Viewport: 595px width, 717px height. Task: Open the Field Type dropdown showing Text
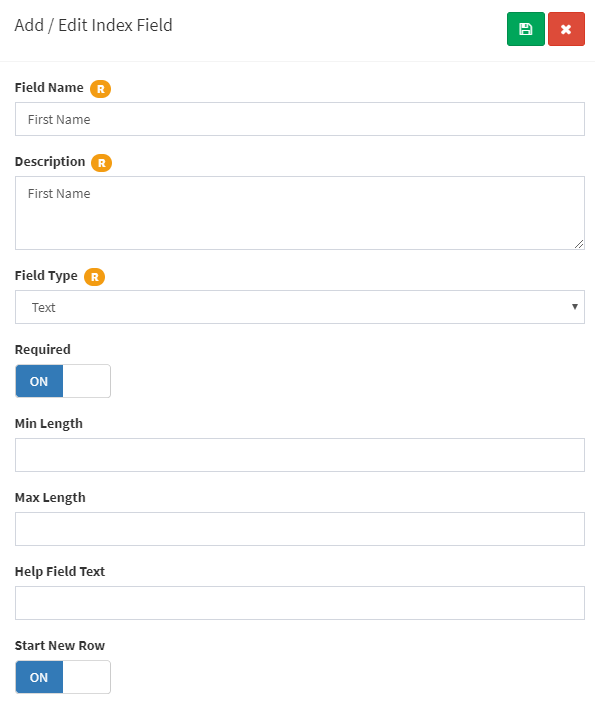click(300, 307)
